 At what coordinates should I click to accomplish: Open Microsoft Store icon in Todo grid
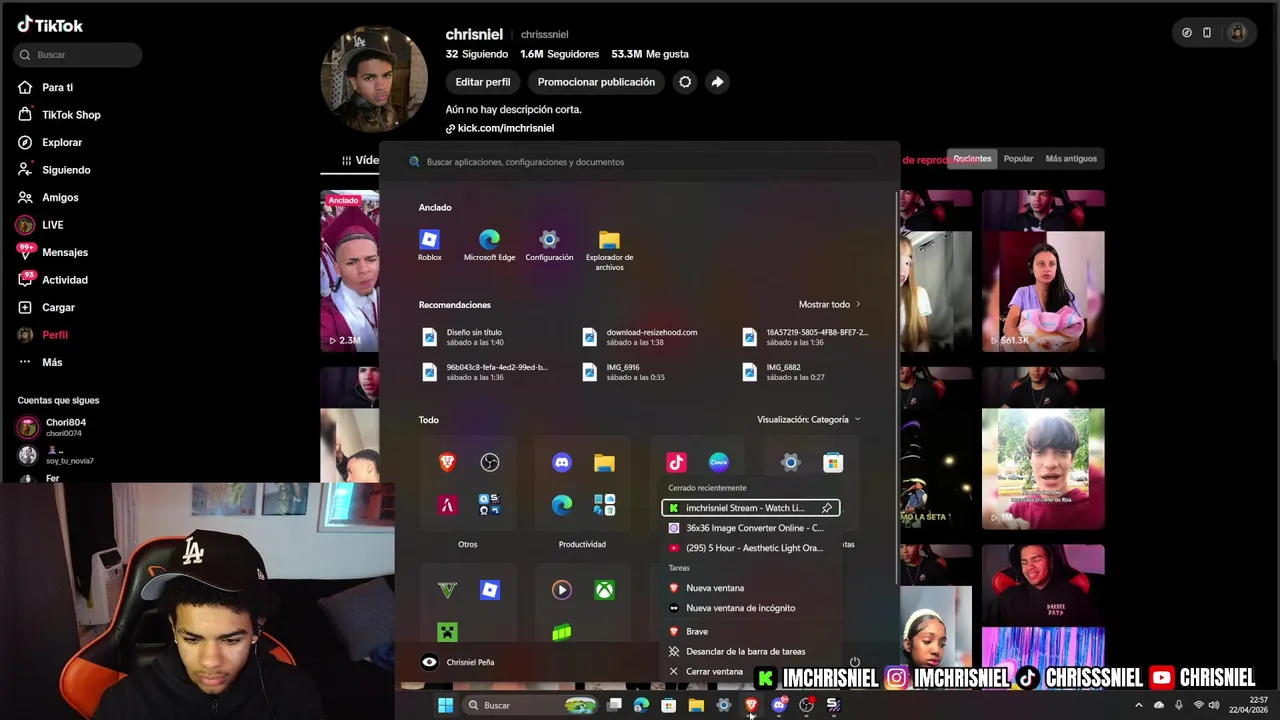pyautogui.click(x=833, y=462)
